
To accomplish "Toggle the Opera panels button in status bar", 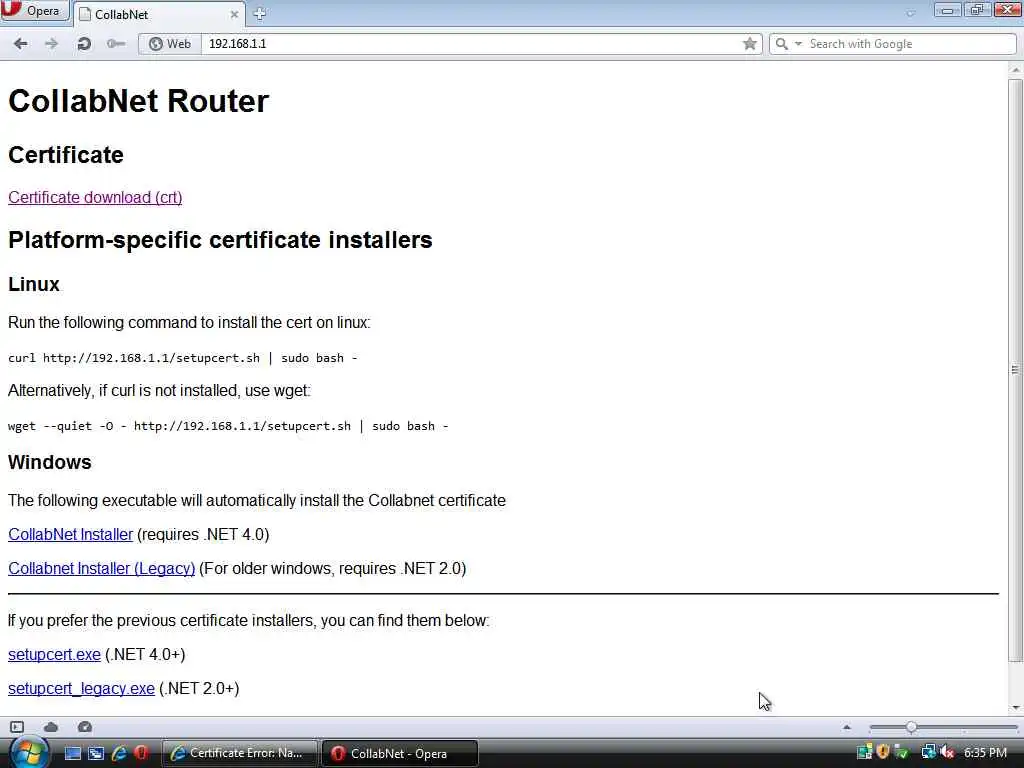I will click(x=17, y=727).
